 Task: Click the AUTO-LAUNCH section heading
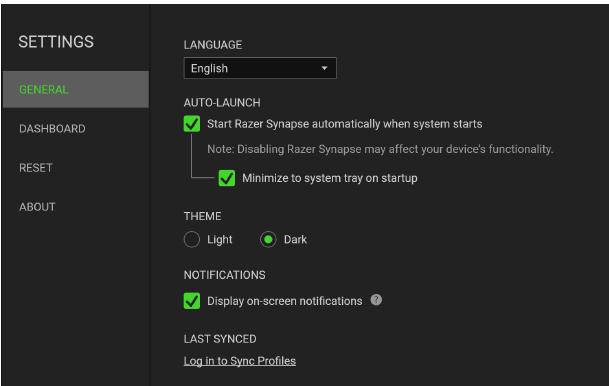(x=222, y=103)
